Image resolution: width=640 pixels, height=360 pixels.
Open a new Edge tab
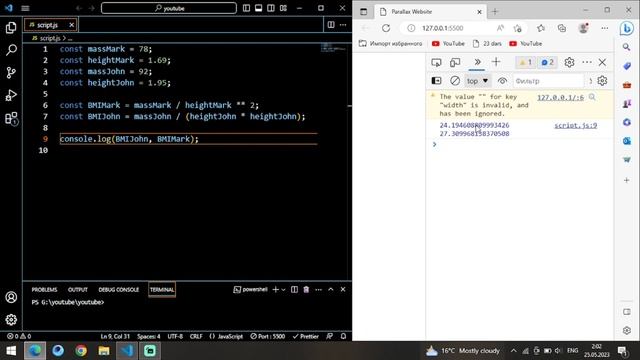(495, 11)
